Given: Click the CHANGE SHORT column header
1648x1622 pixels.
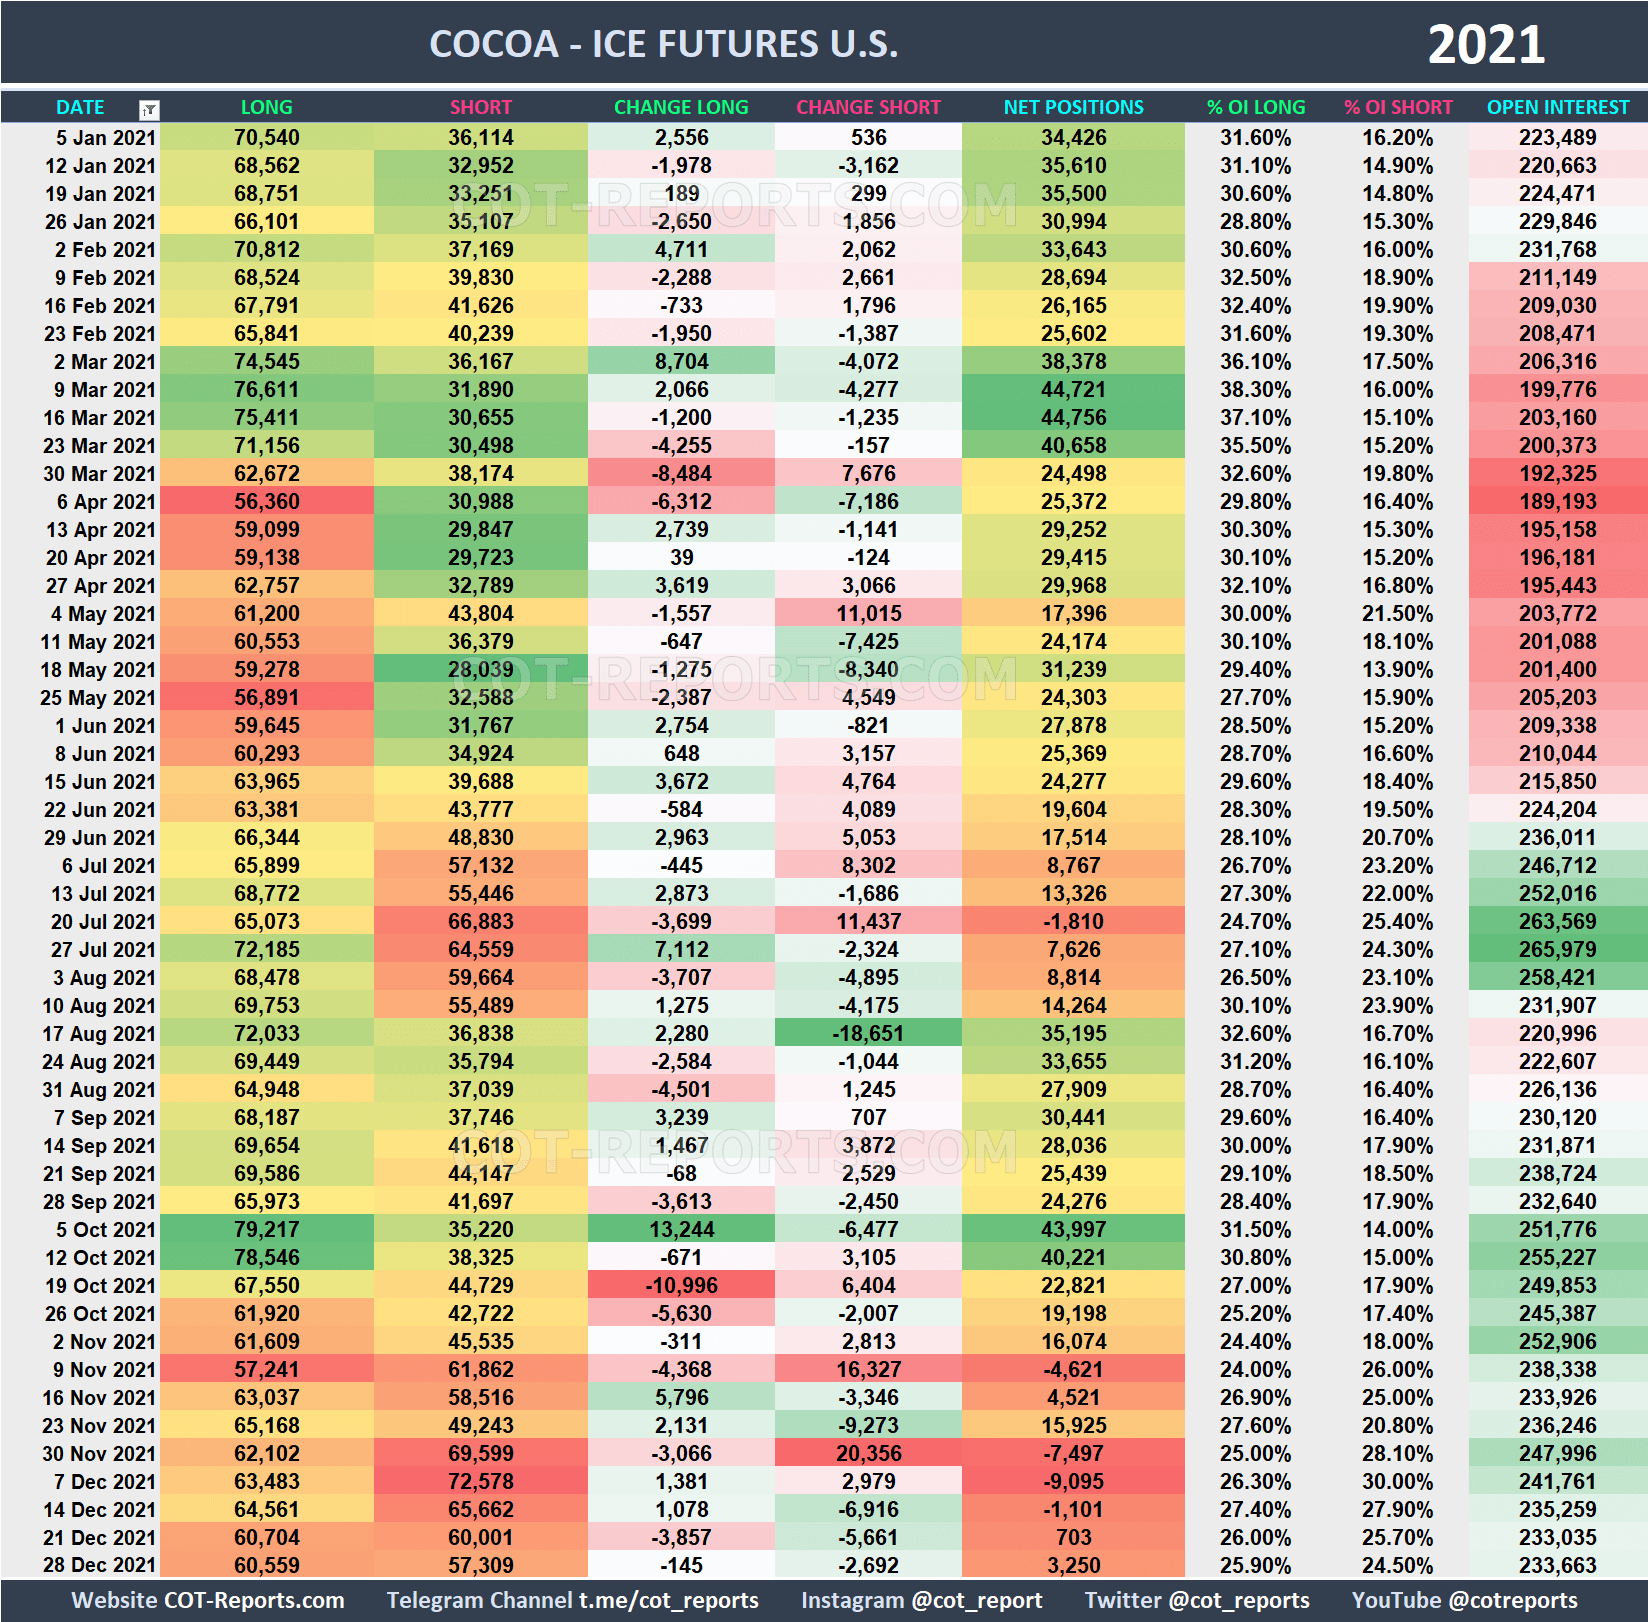Looking at the screenshot, I should click(868, 107).
